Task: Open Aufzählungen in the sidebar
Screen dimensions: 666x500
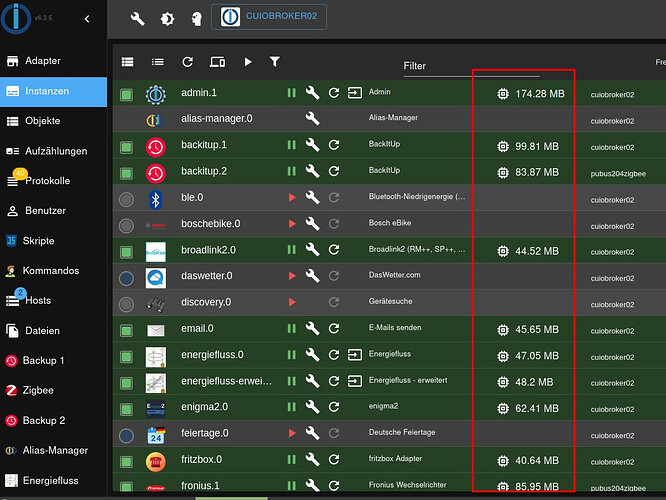Action: click(x=54, y=151)
